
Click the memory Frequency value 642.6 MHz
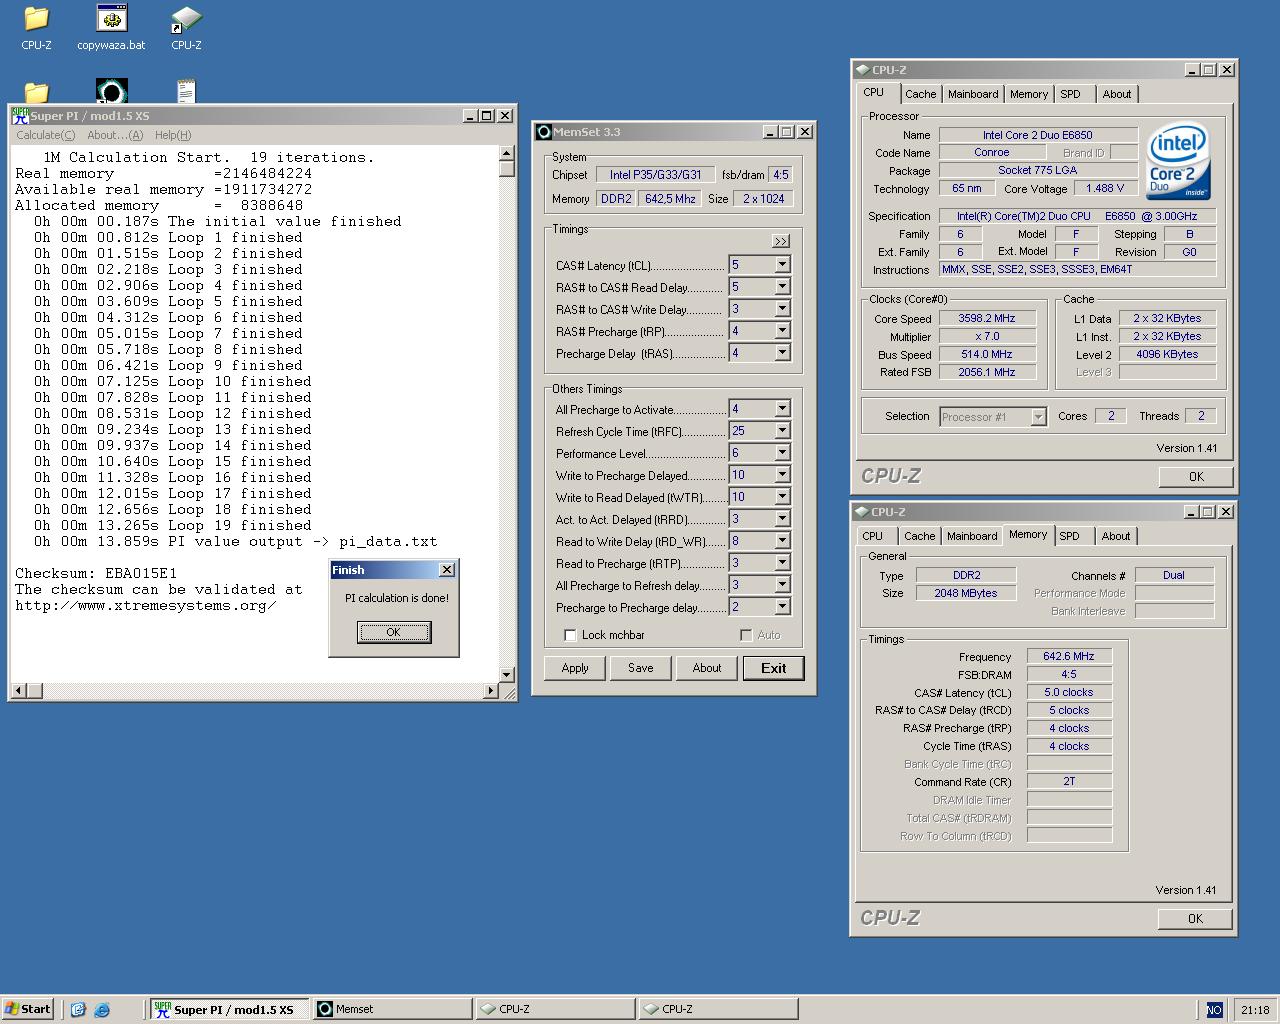pos(1069,656)
